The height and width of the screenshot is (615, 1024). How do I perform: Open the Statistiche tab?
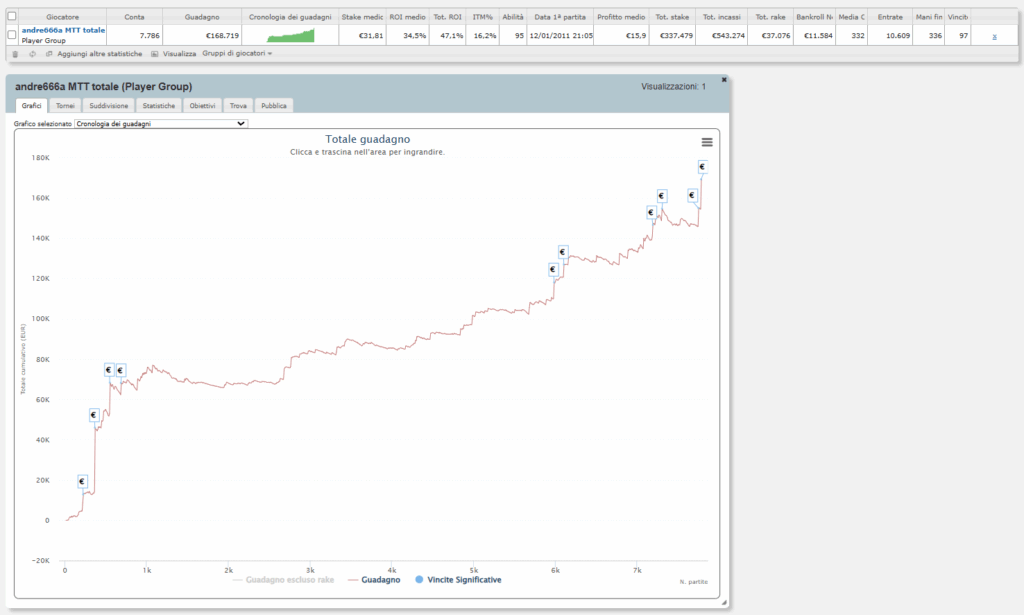click(159, 106)
